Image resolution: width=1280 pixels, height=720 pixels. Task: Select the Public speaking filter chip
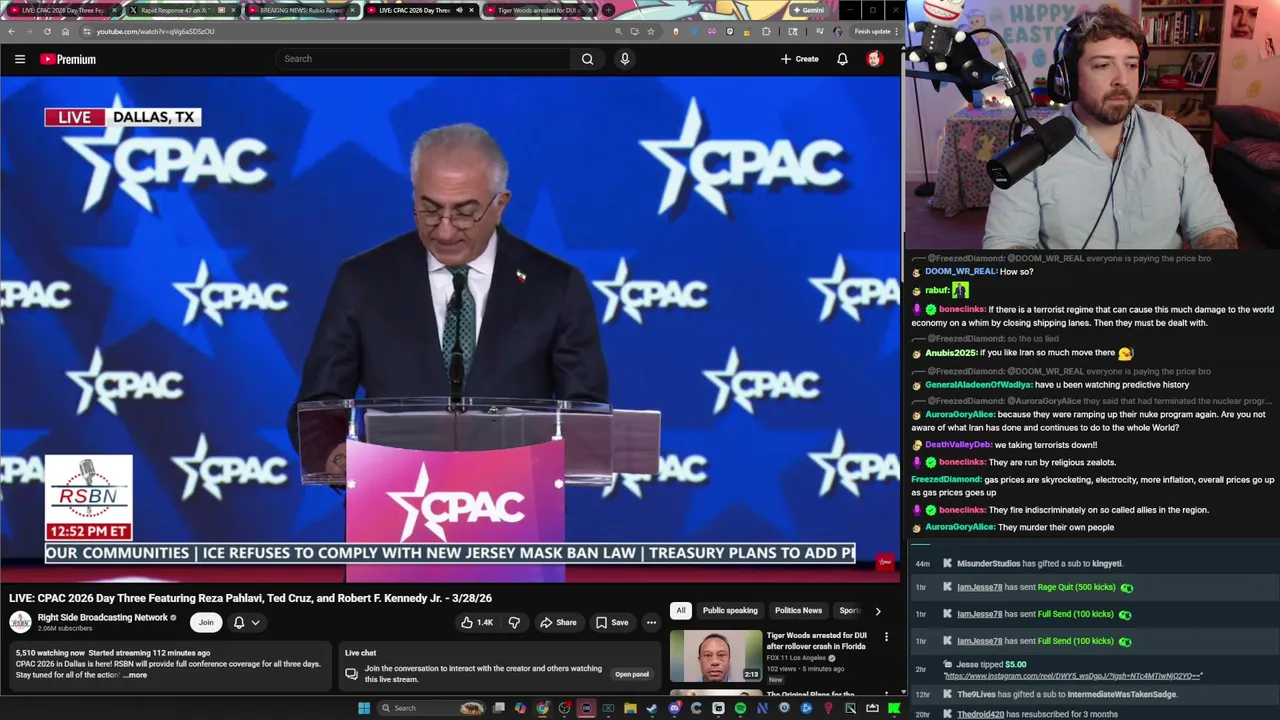730,610
